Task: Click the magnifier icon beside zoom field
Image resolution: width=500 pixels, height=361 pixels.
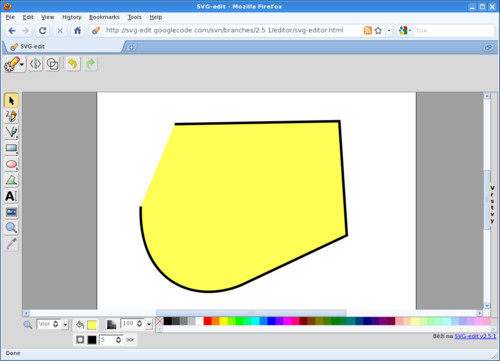Action: (28, 325)
